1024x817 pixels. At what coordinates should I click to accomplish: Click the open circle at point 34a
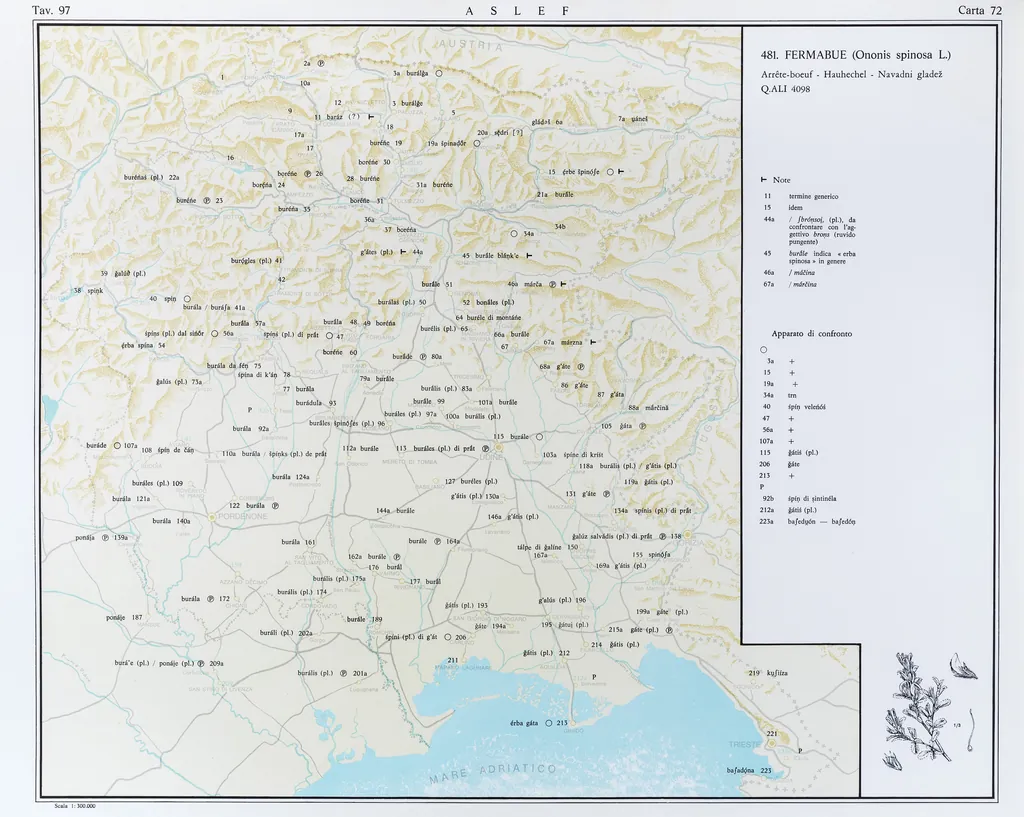coord(514,233)
